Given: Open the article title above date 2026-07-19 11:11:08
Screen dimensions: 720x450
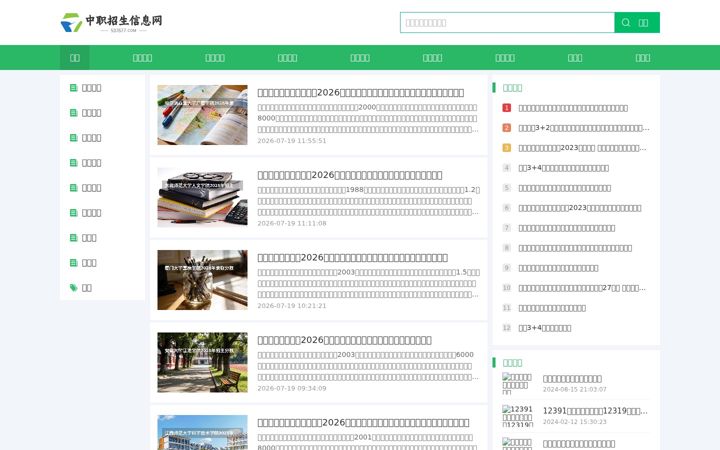Looking at the screenshot, I should 350,175.
